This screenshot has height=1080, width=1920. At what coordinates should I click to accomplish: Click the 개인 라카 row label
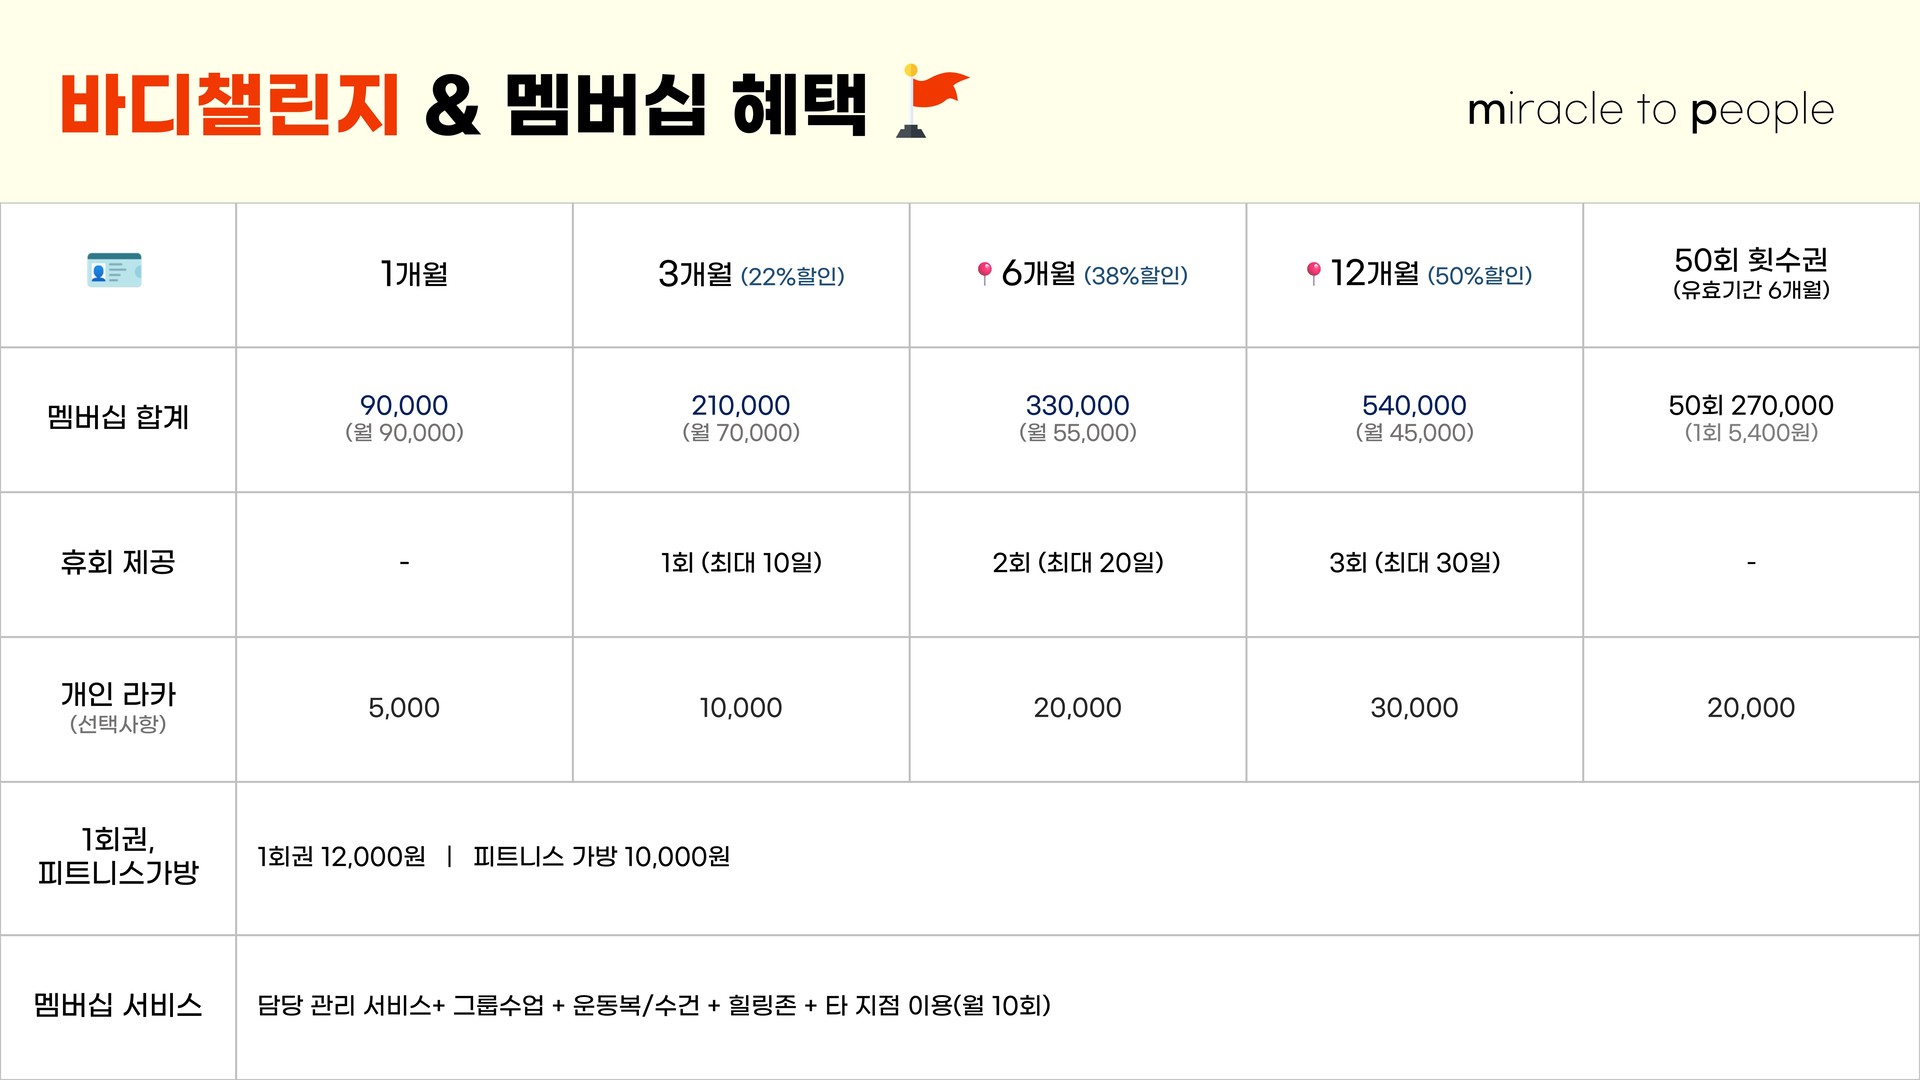pyautogui.click(x=118, y=695)
